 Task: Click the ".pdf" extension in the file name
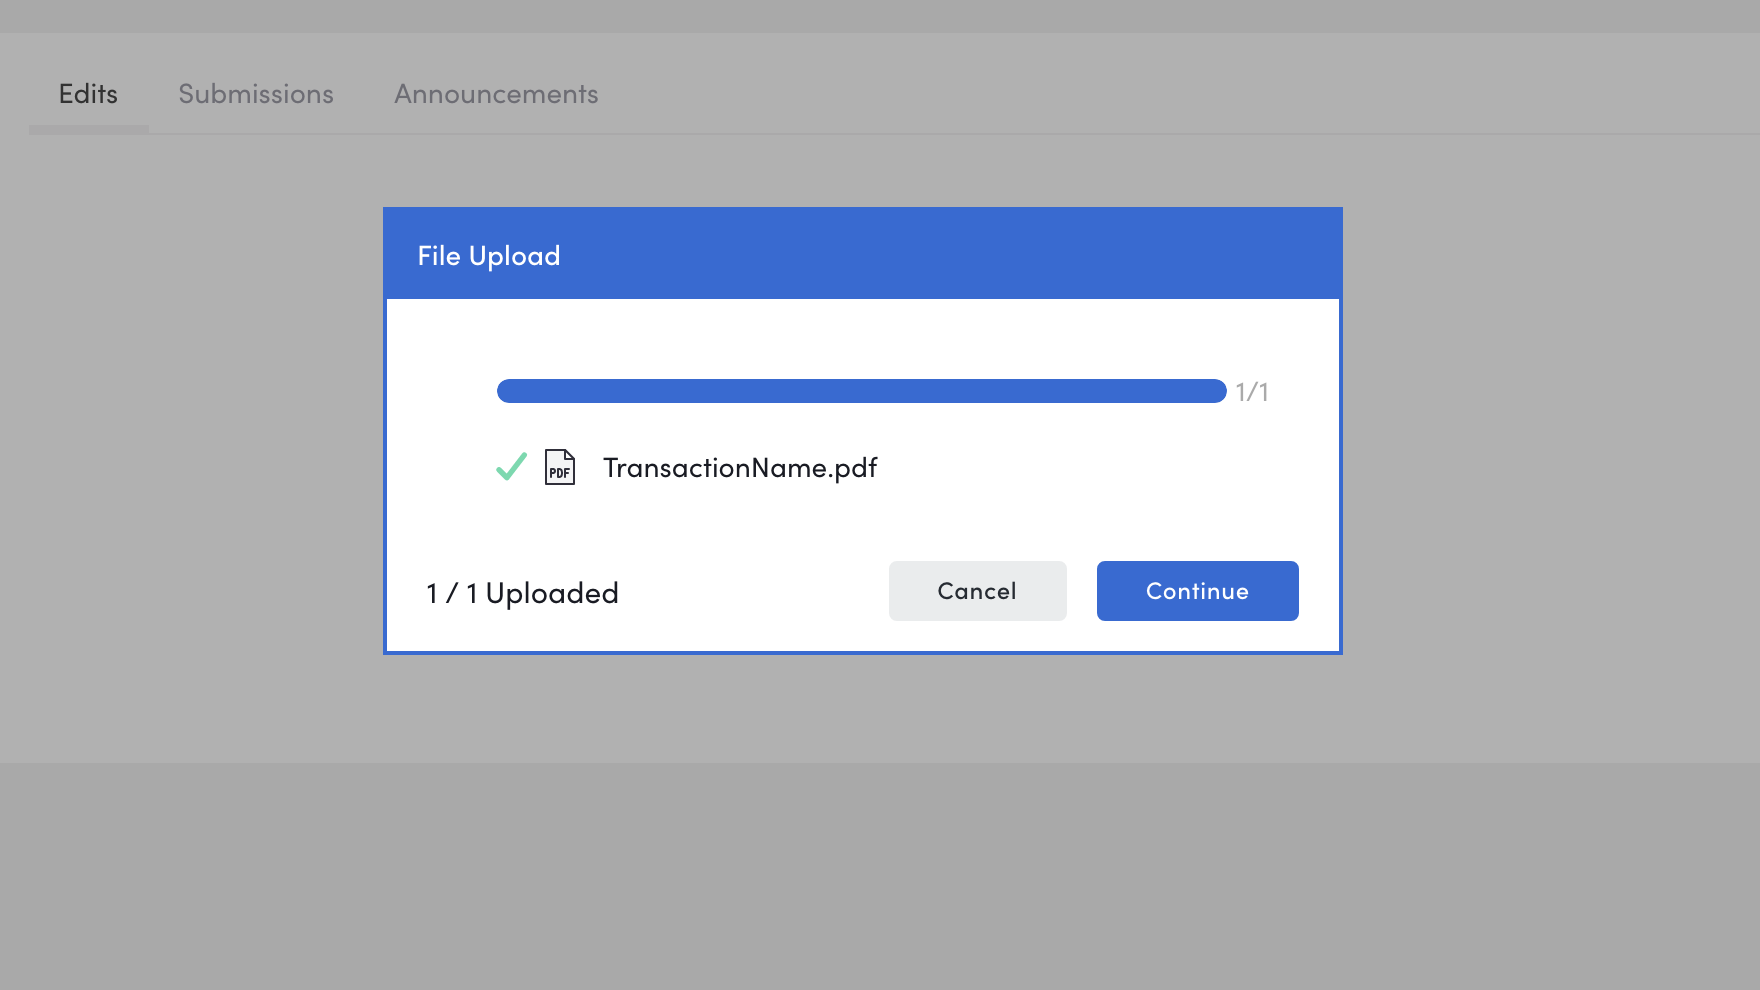(853, 468)
